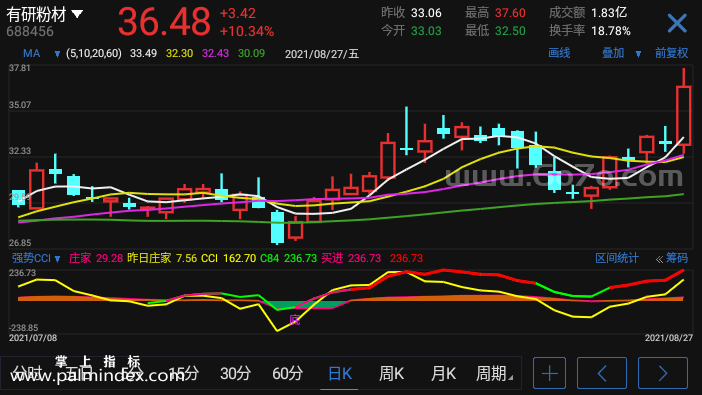Select the 30分 timeframe tab
702x395 pixels.
point(235,373)
